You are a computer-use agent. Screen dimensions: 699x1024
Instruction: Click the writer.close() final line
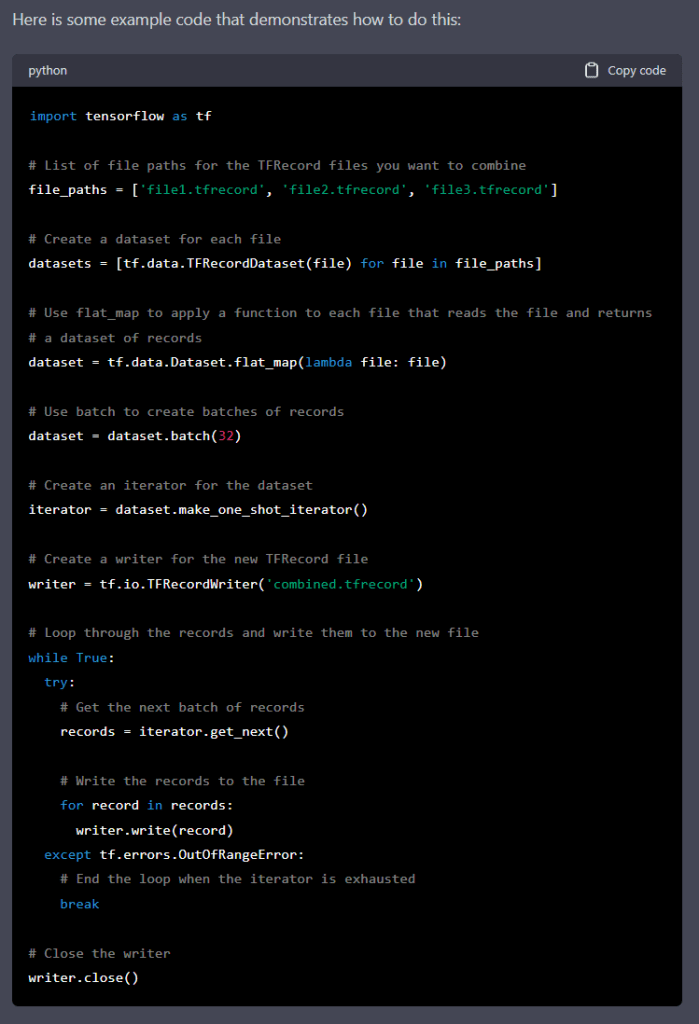click(x=84, y=978)
